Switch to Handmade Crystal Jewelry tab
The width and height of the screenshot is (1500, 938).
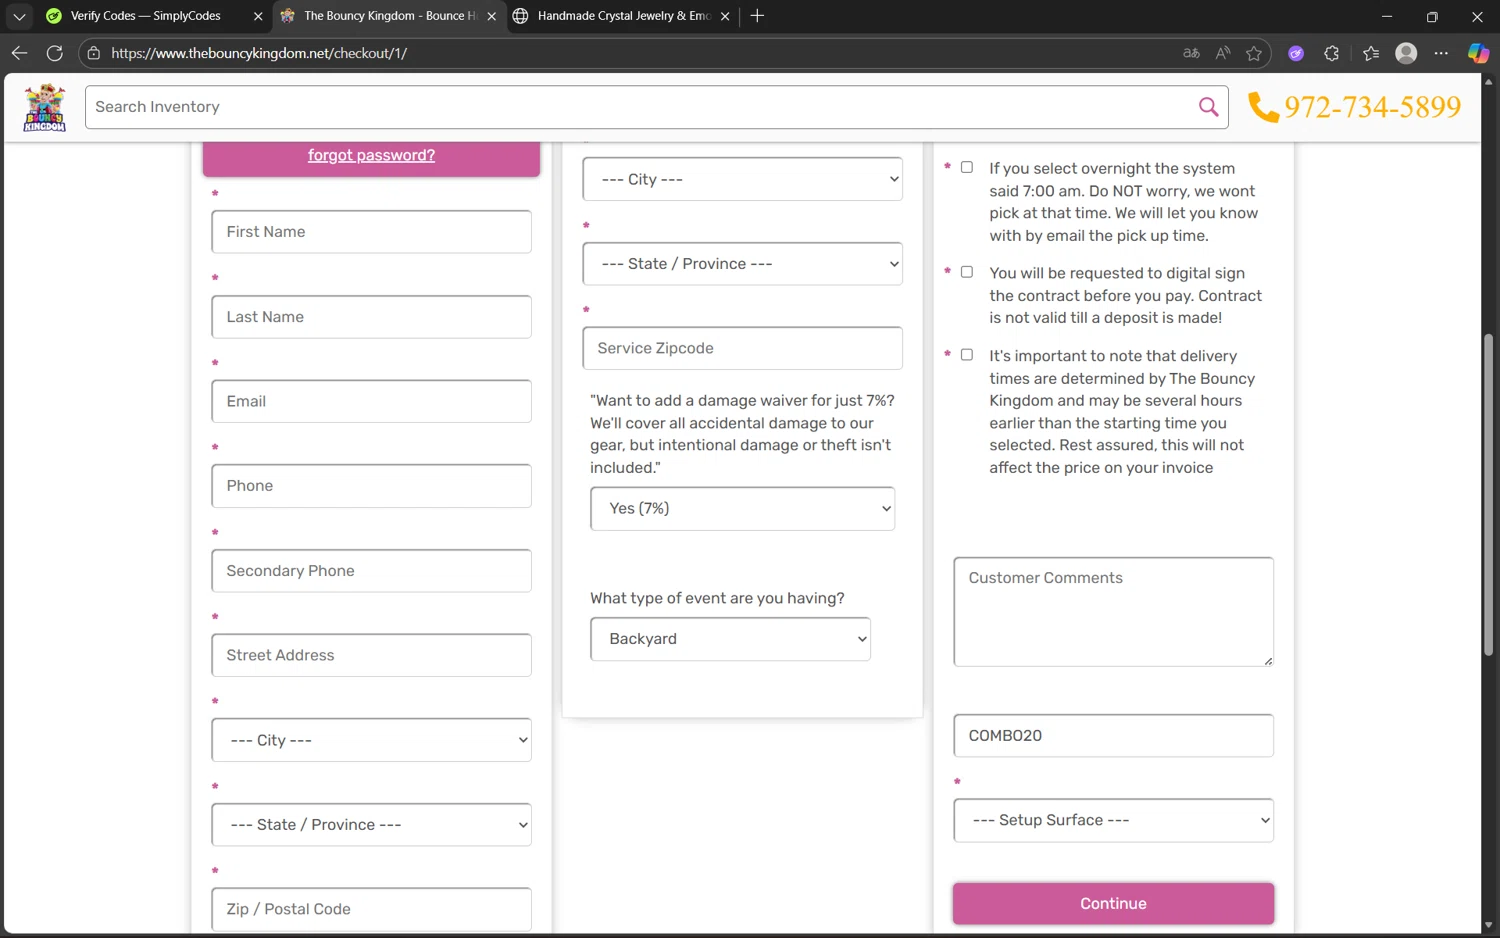622,16
